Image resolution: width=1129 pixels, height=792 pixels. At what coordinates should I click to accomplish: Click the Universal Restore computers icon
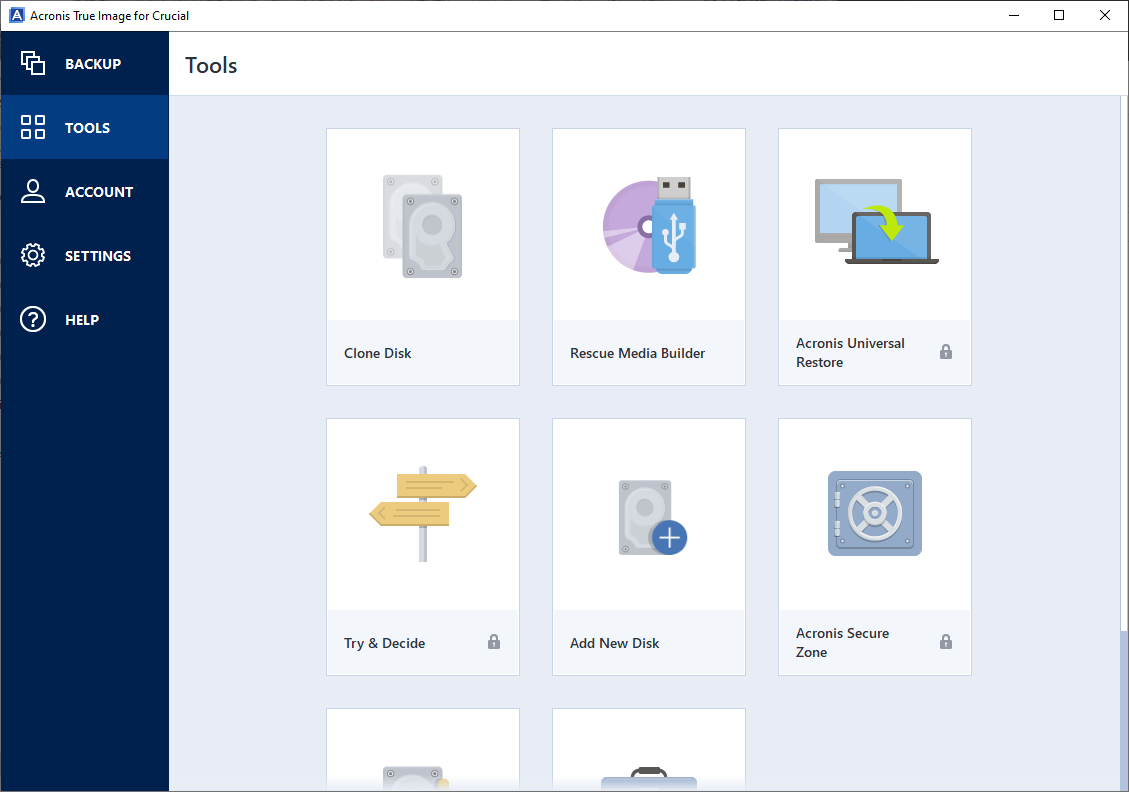(876, 222)
